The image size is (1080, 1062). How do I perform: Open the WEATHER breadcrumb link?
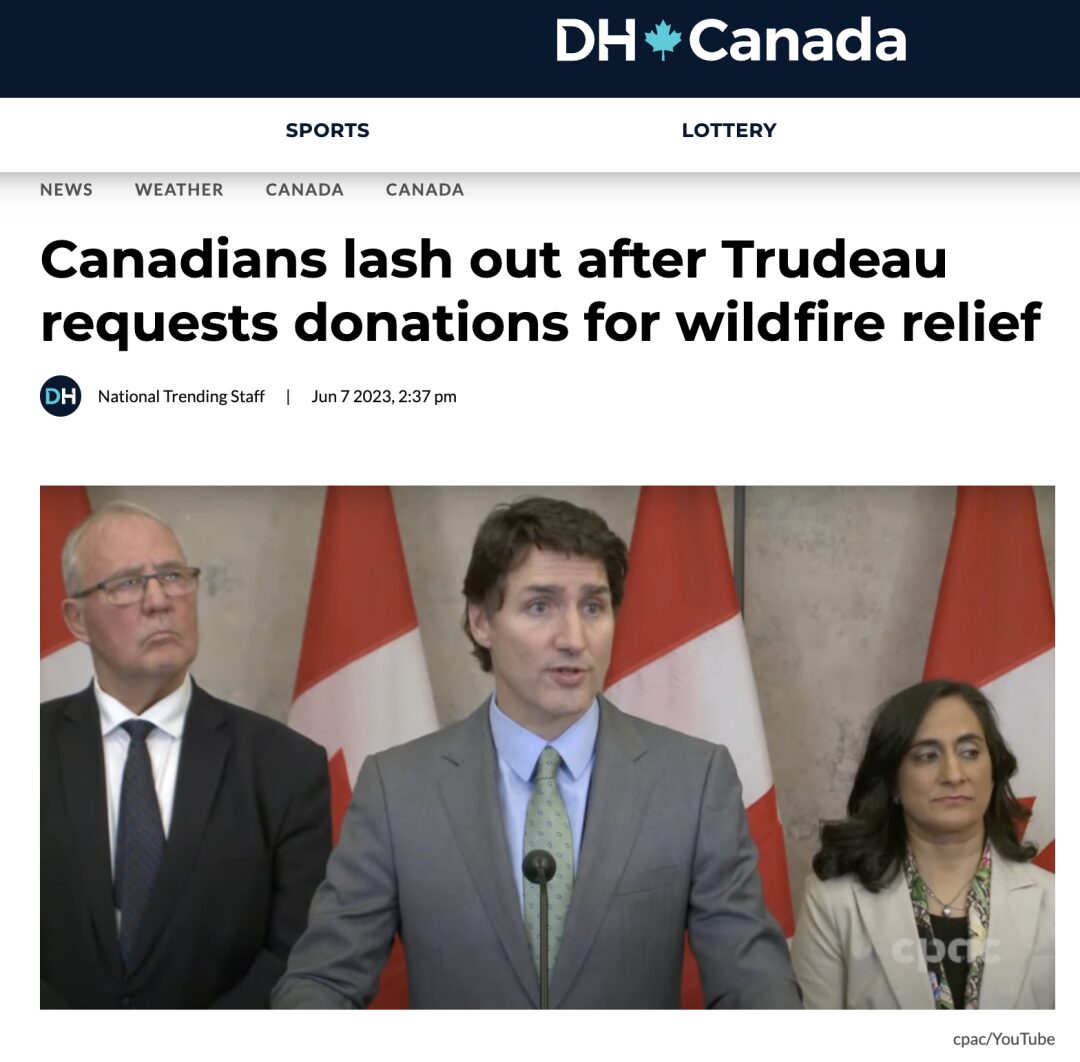(x=179, y=189)
